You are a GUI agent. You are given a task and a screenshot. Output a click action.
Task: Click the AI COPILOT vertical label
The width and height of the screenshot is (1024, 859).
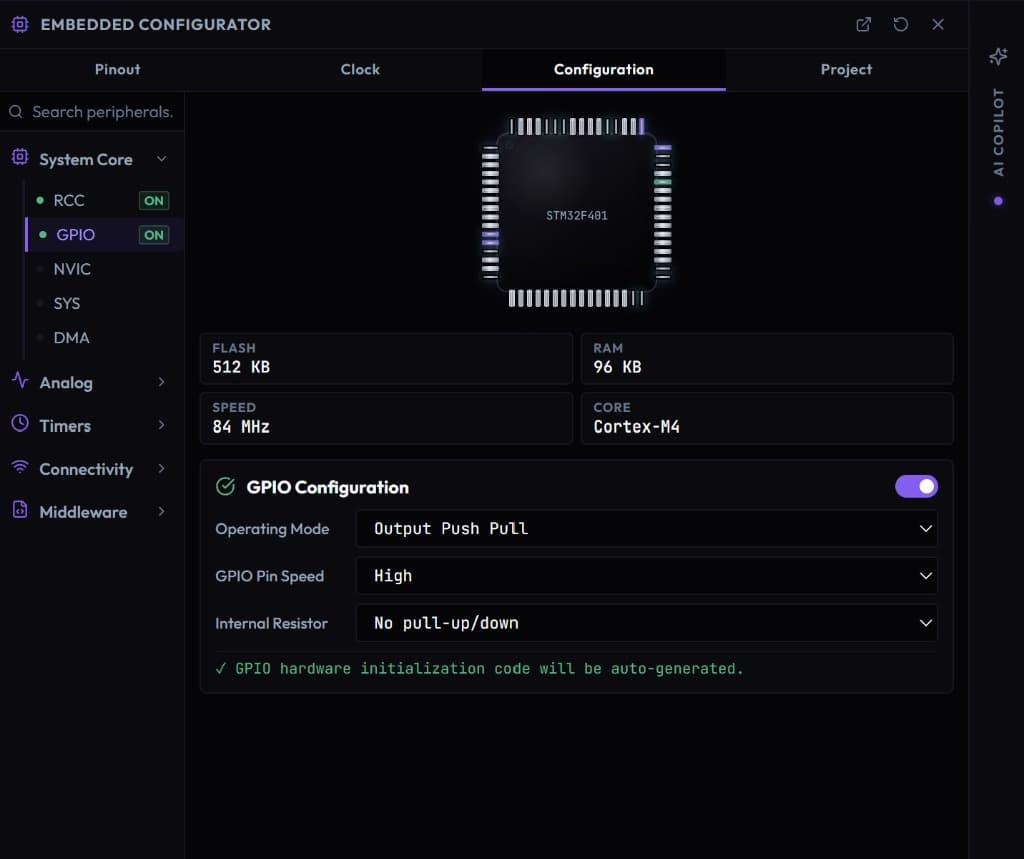click(x=998, y=132)
